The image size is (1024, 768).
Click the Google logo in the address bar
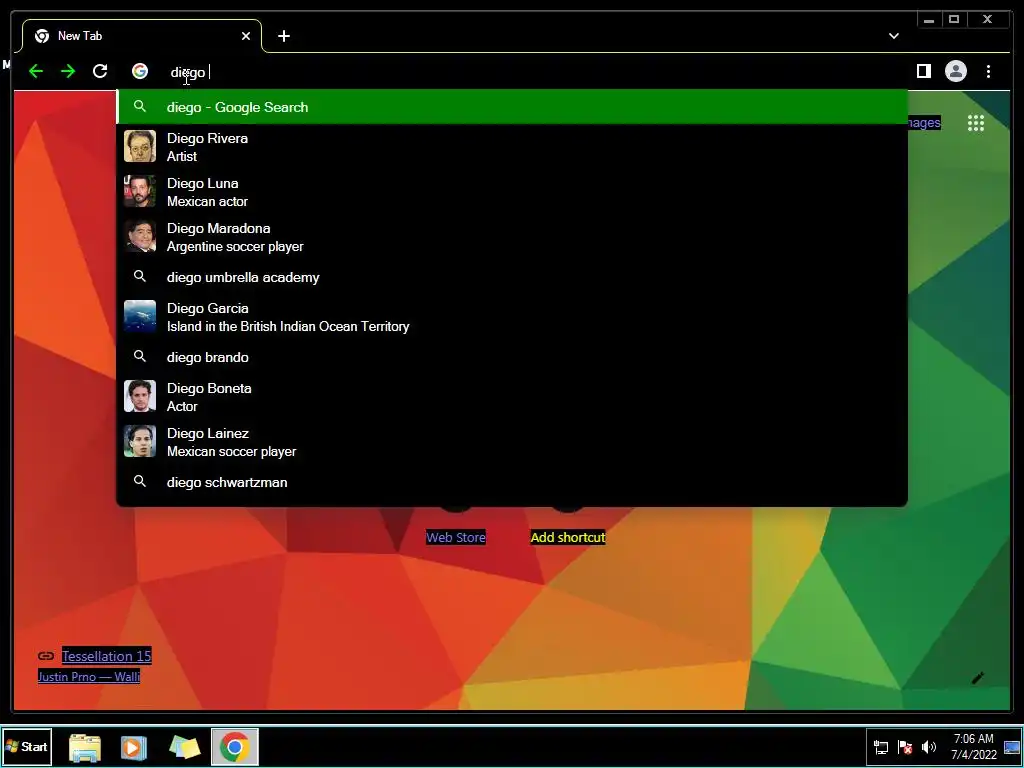[x=140, y=71]
